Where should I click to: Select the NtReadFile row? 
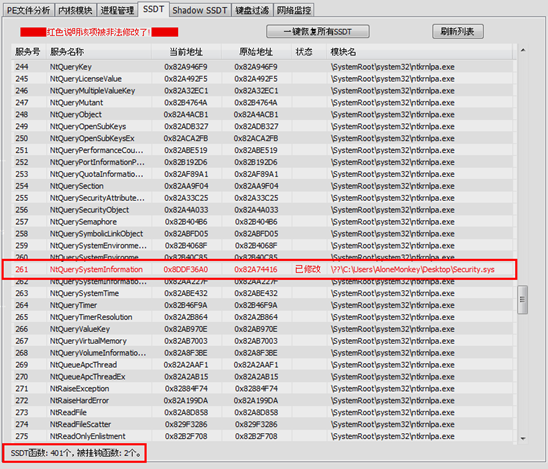click(x=262, y=412)
